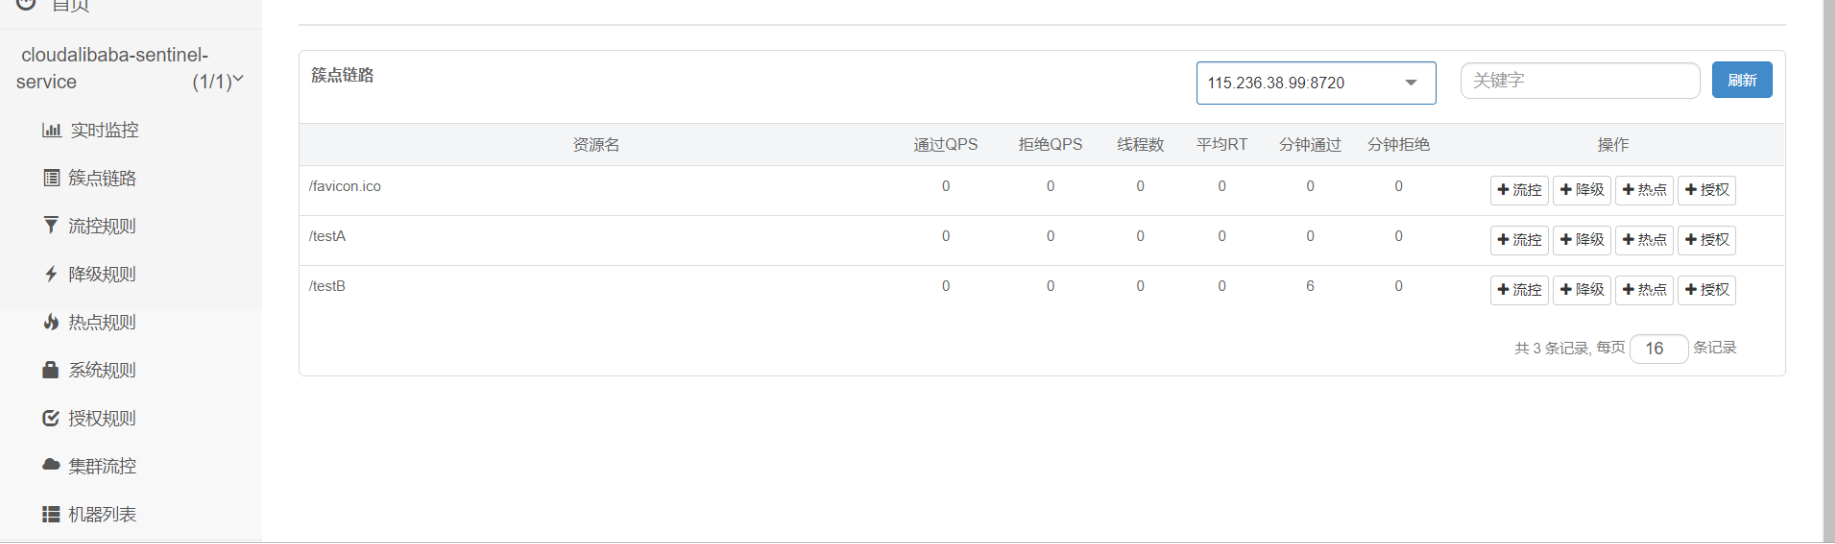Click the grid icon beside 机器列表
This screenshot has height=544, width=1835.
51,514
